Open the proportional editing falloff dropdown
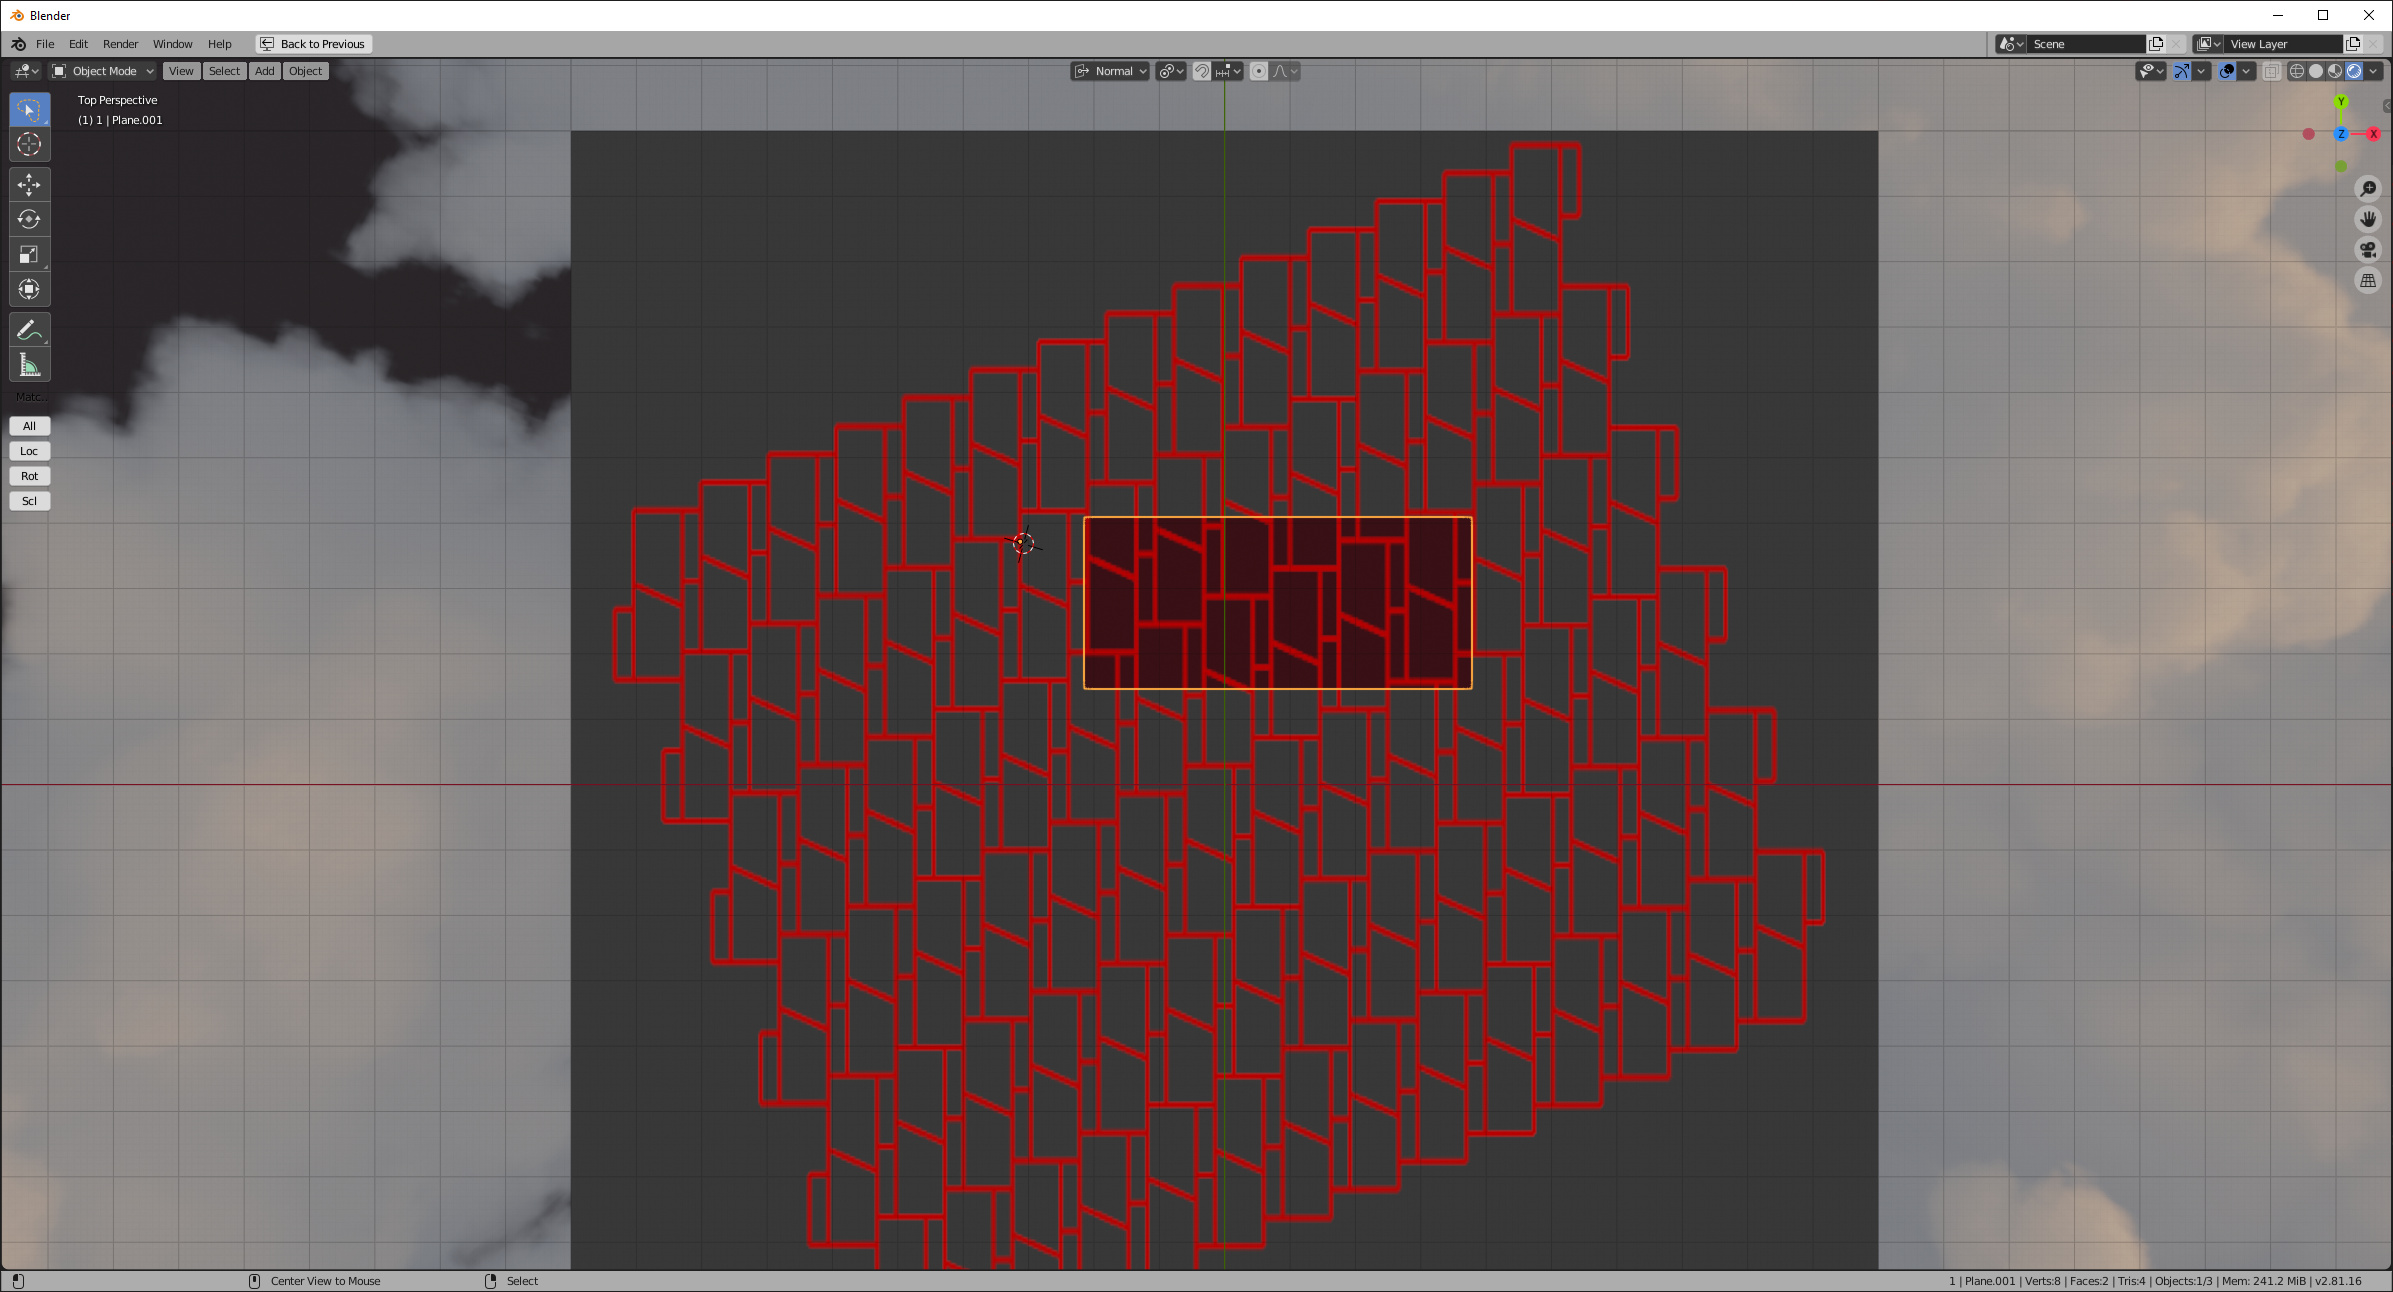The width and height of the screenshot is (2393, 1292). (1284, 70)
